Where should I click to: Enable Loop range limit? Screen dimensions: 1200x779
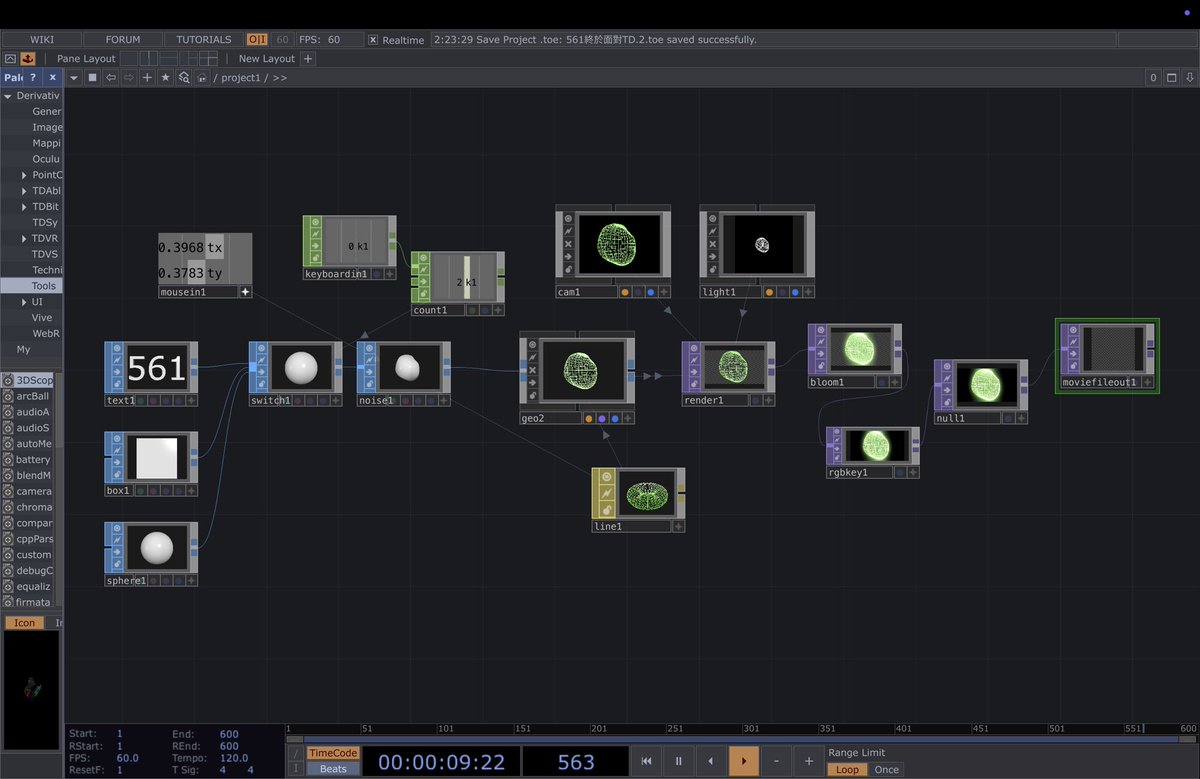pos(847,769)
